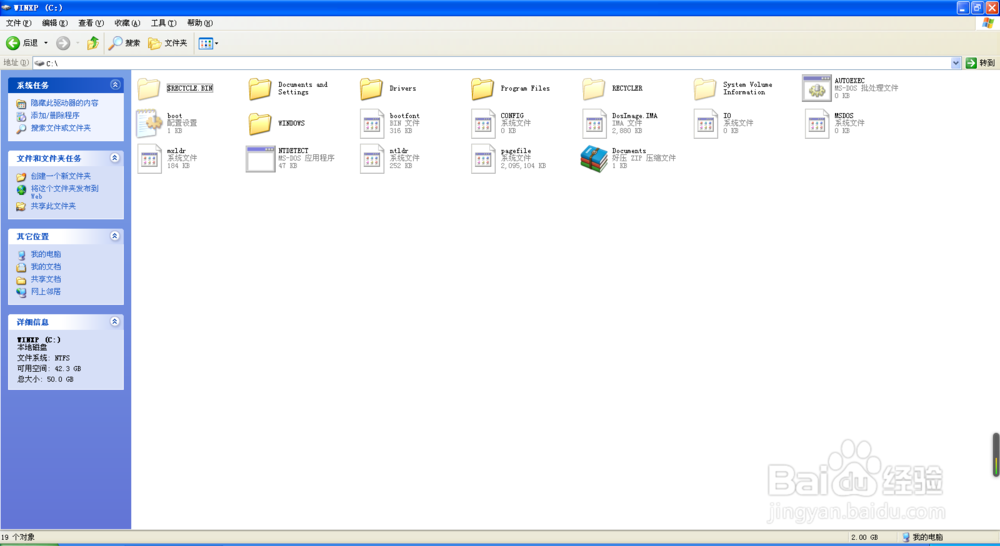Collapse the 其它位置 panel

(115, 236)
